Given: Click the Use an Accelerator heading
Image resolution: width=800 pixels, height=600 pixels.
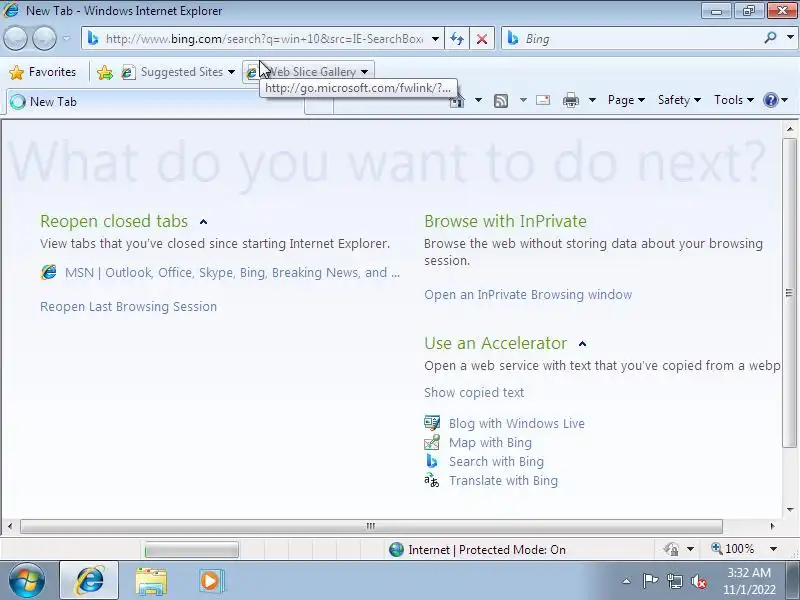Looking at the screenshot, I should (x=495, y=343).
